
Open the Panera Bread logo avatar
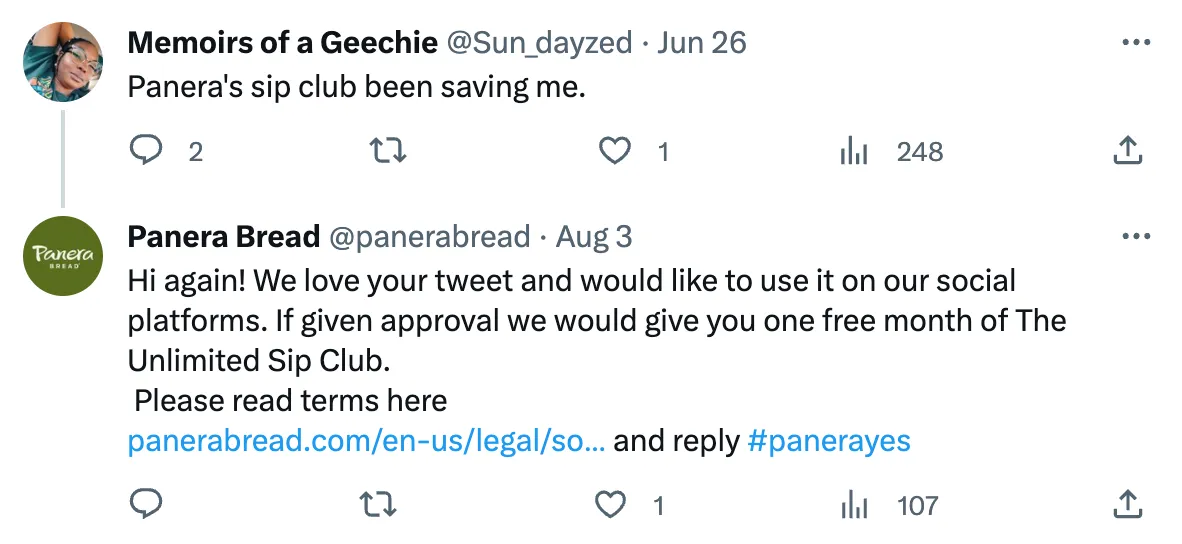point(63,256)
